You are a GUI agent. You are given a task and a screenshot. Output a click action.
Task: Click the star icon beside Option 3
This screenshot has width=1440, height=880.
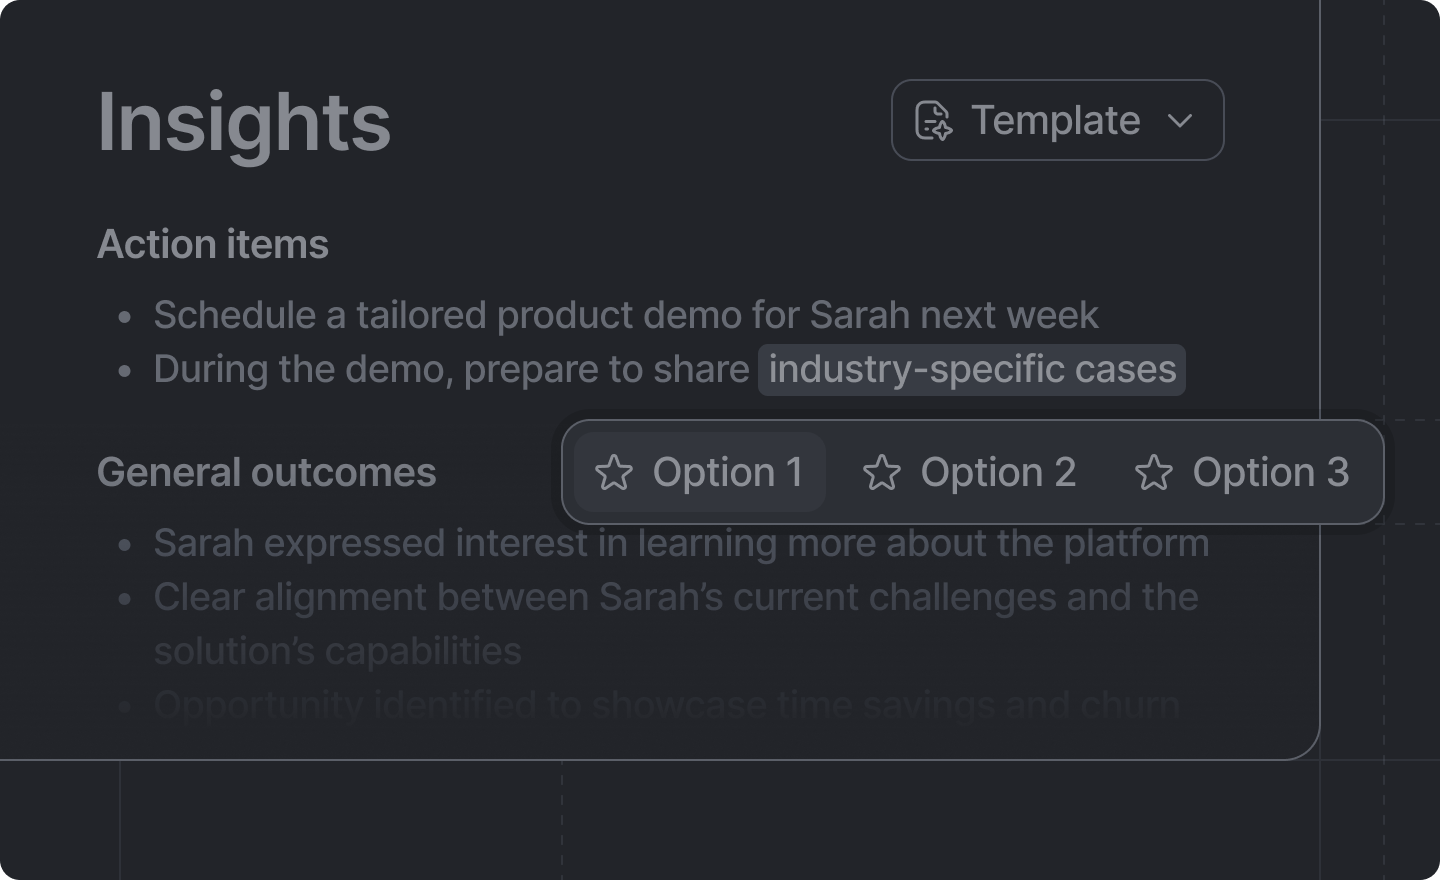pos(1153,473)
